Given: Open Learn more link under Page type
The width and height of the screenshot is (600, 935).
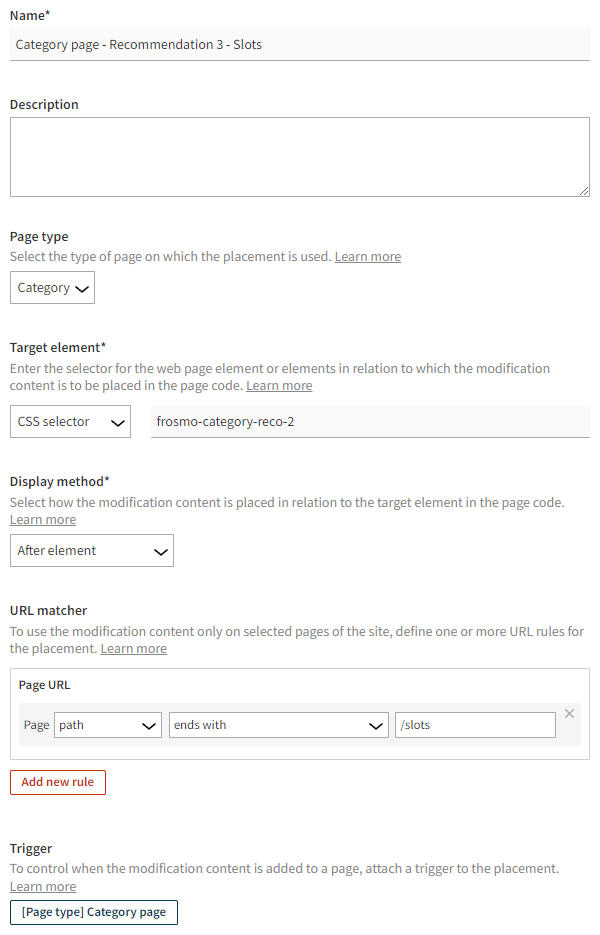Looking at the screenshot, I should (367, 256).
